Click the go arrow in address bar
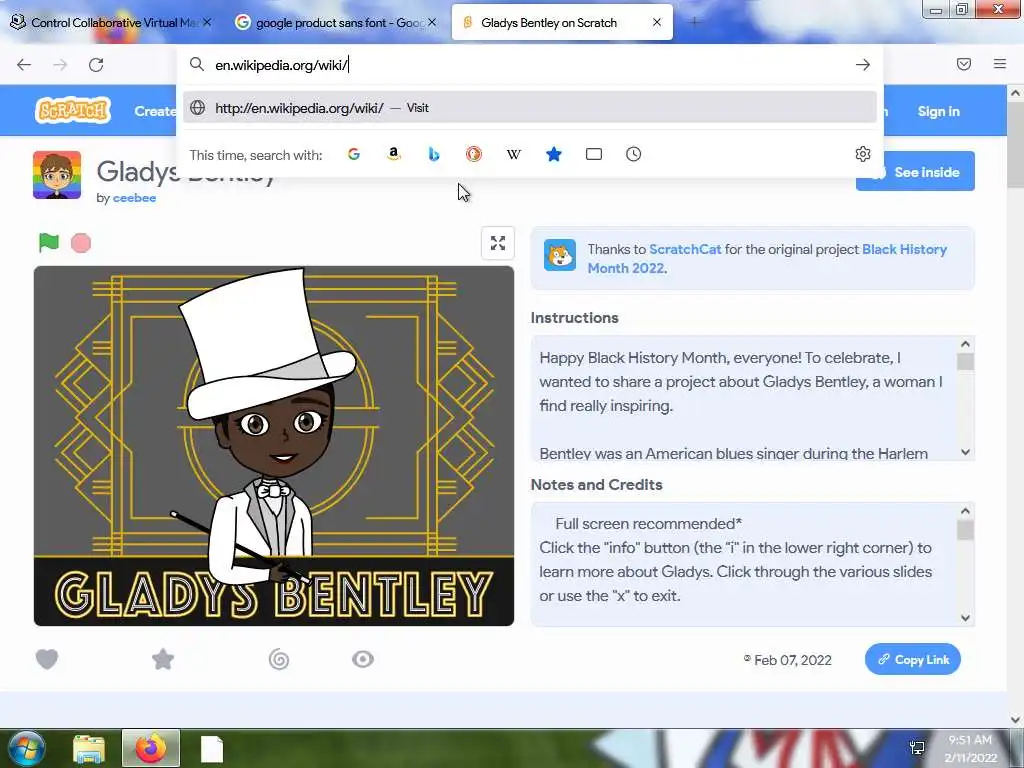This screenshot has width=1024, height=768. tap(863, 65)
